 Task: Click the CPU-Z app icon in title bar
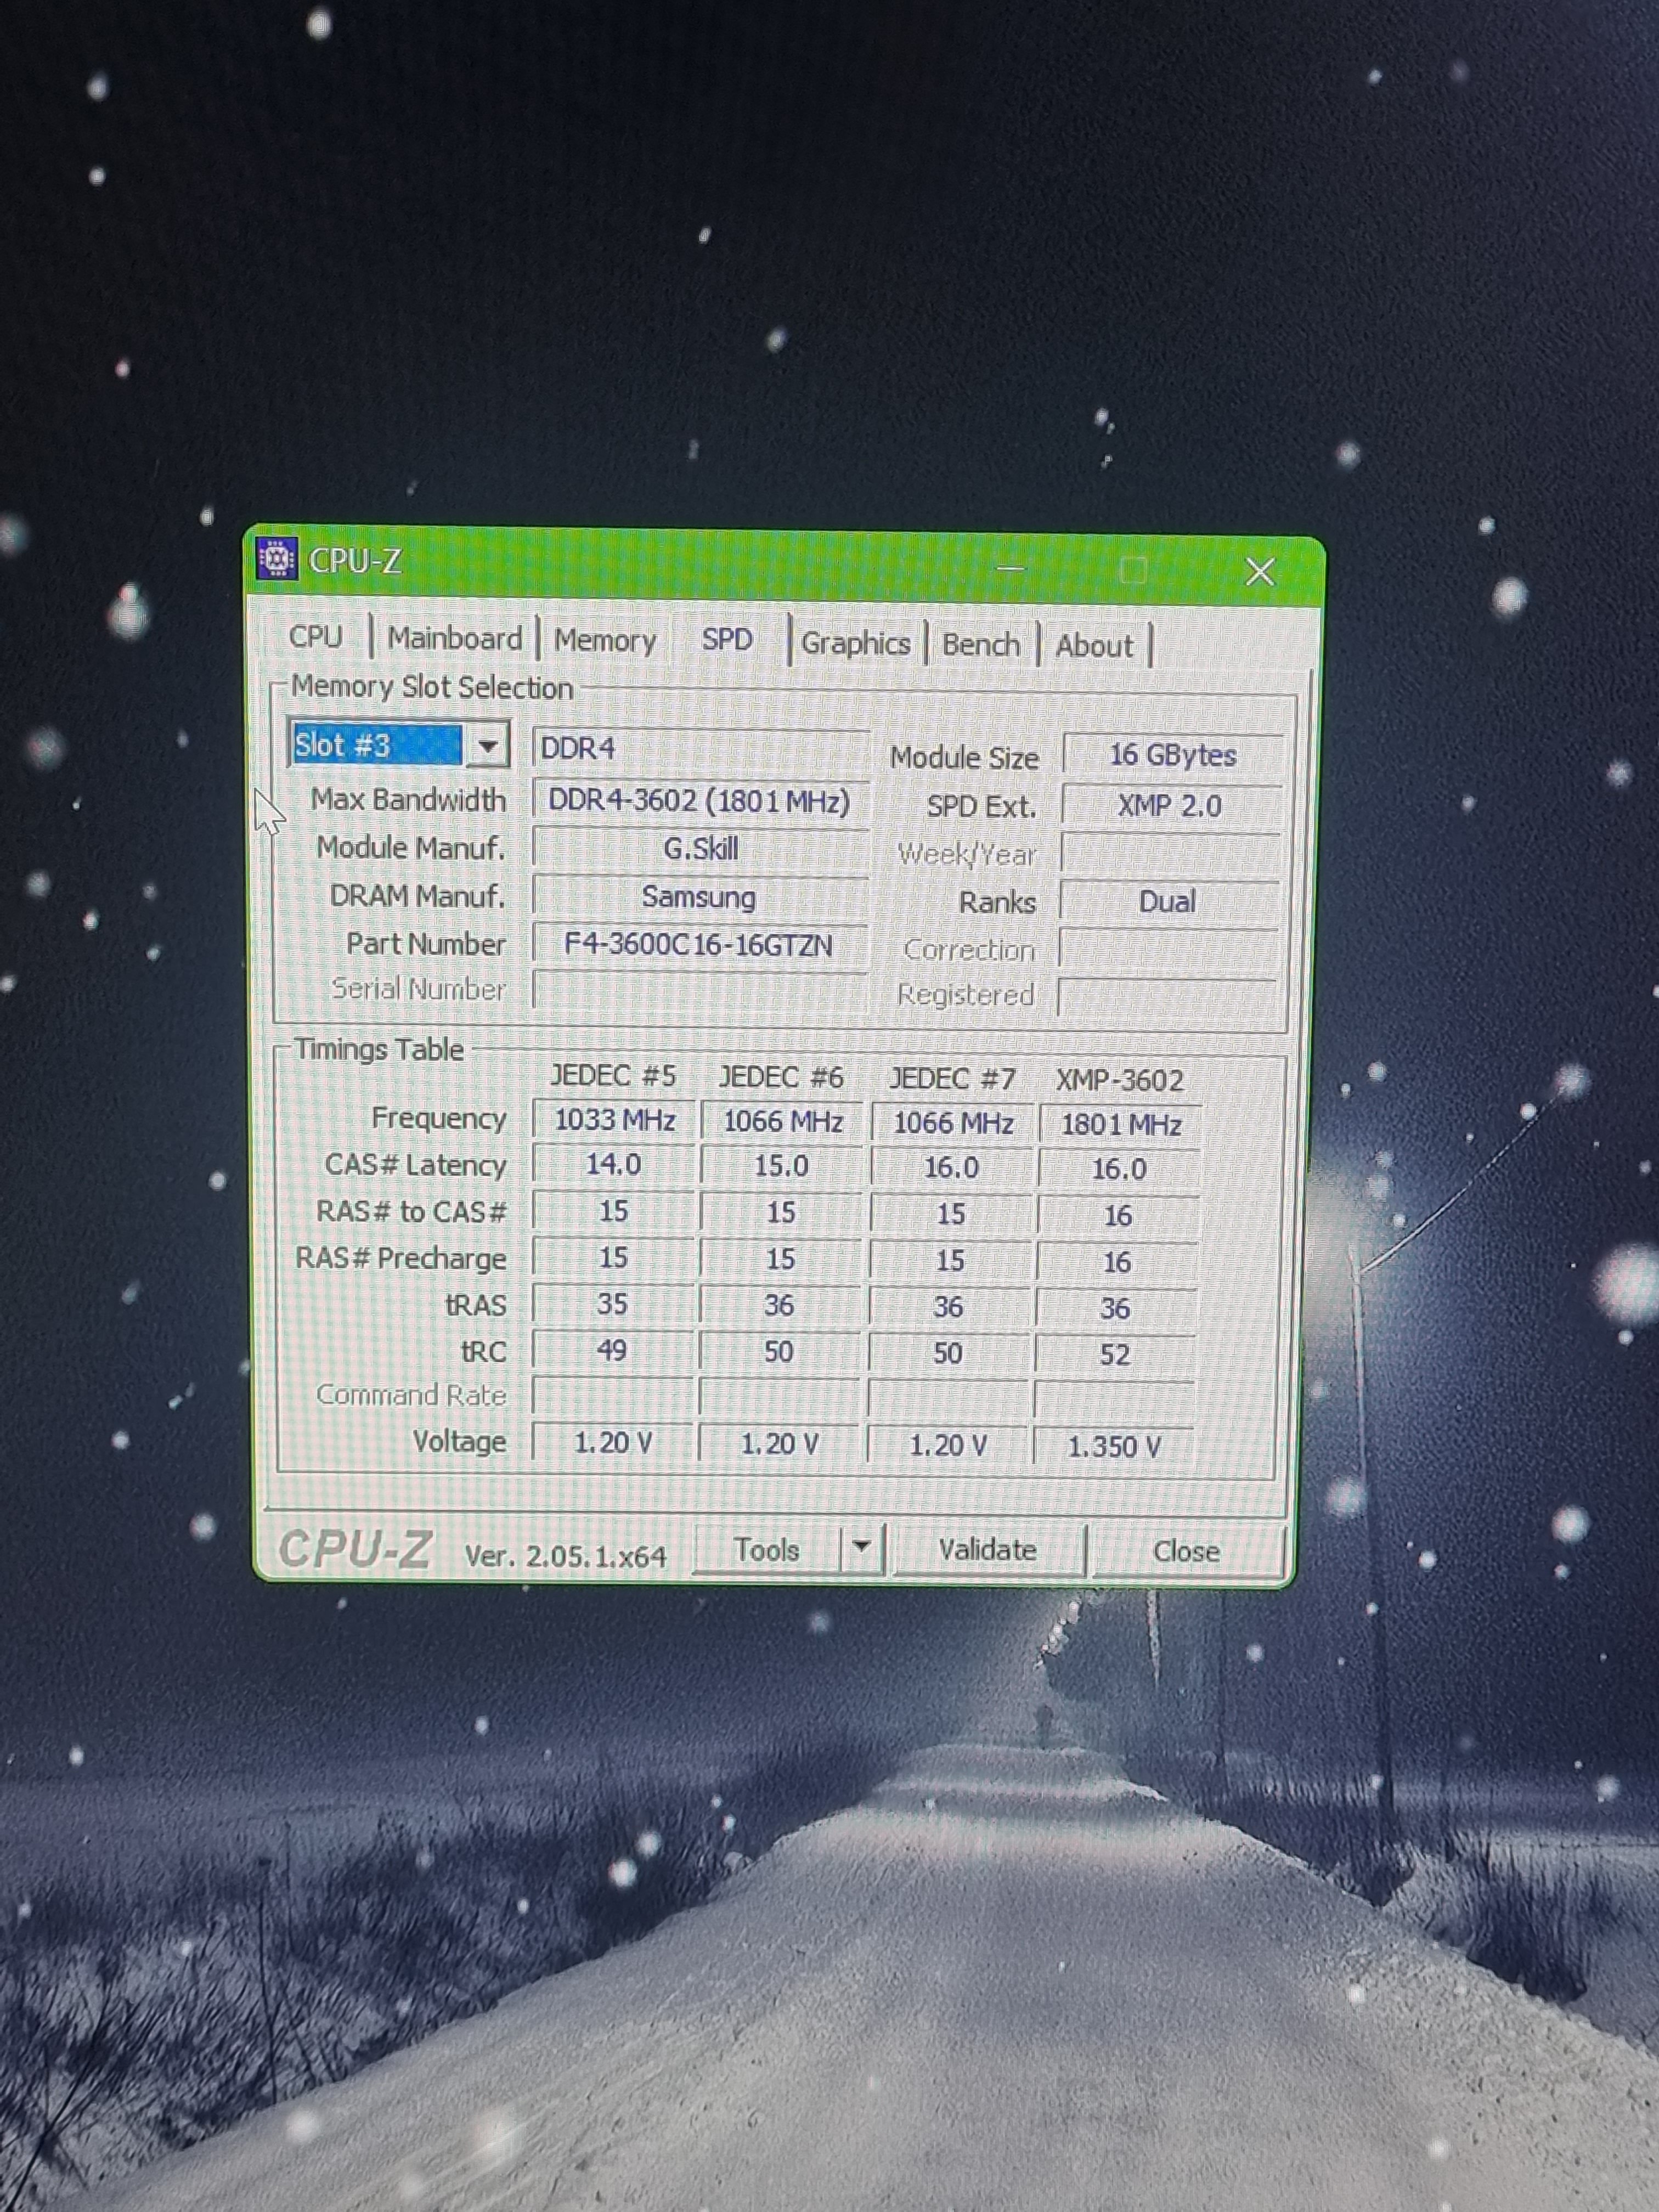coord(277,559)
